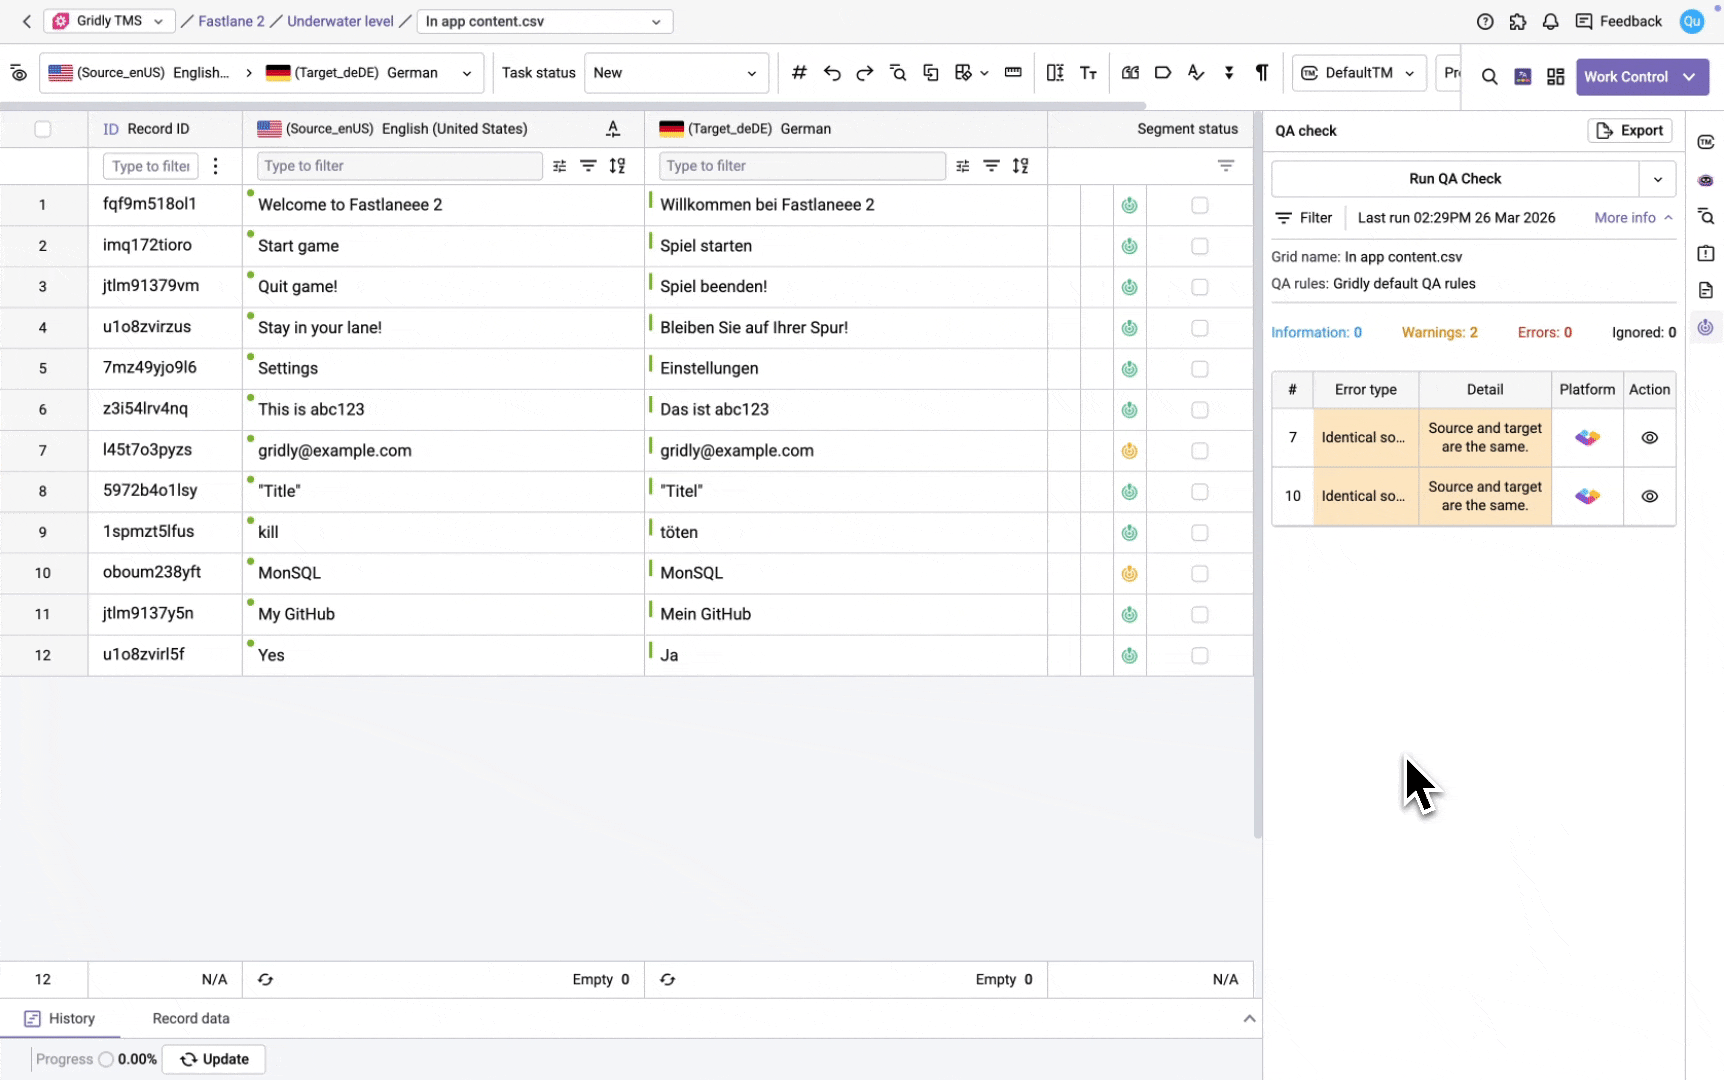The image size is (1724, 1080).
Task: Click the search magnifier icon
Action: pyautogui.click(x=1489, y=77)
